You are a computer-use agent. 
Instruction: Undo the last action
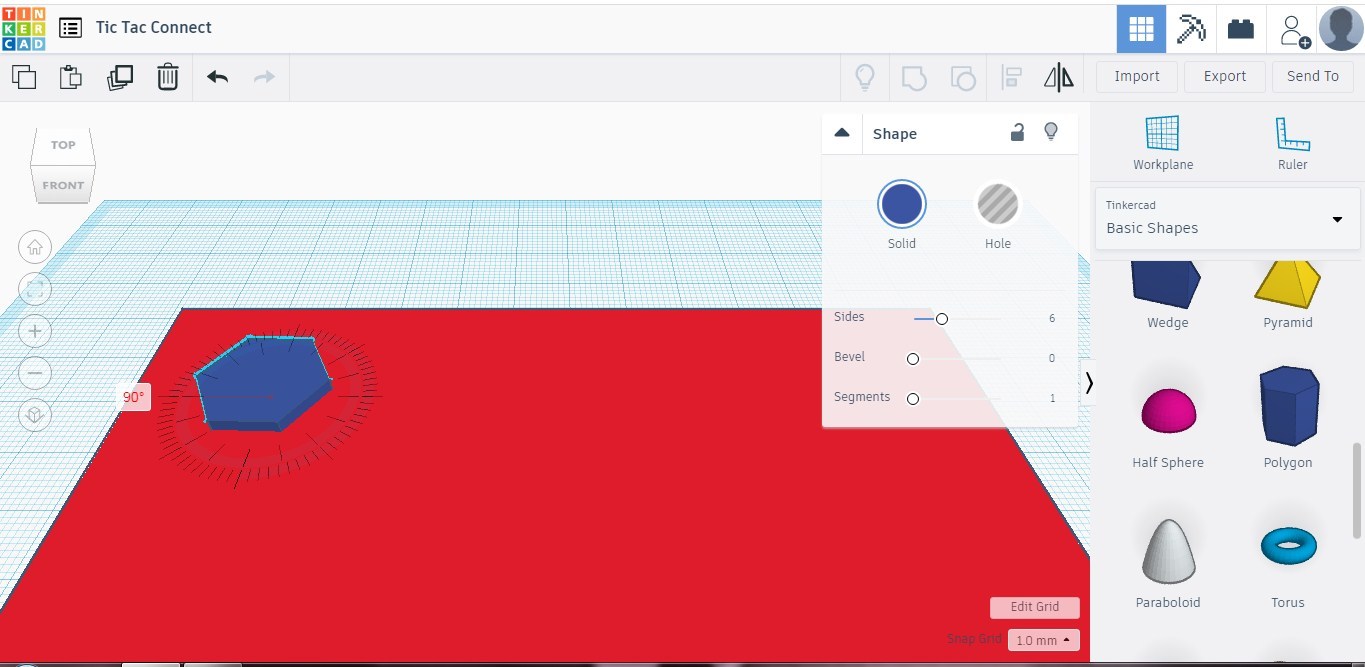click(217, 76)
